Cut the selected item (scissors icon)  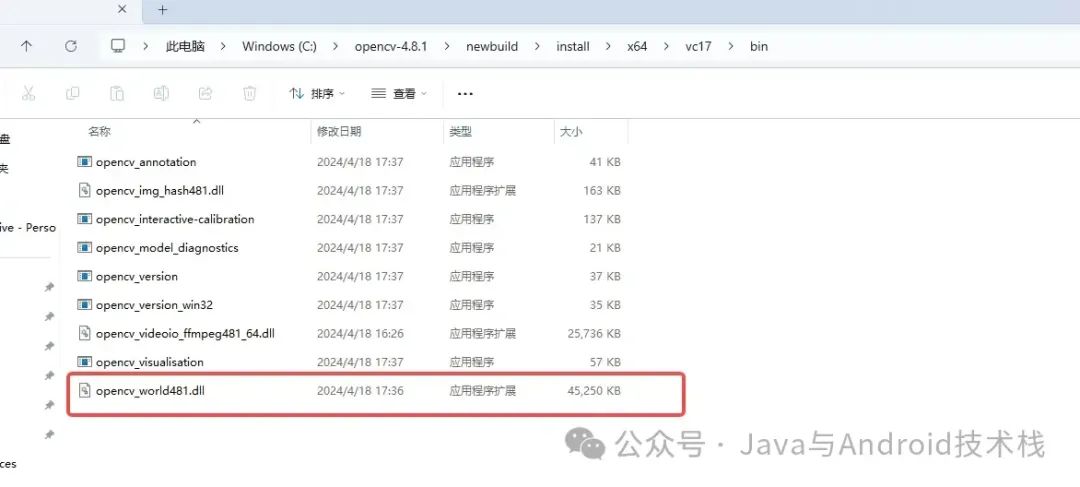pos(28,93)
